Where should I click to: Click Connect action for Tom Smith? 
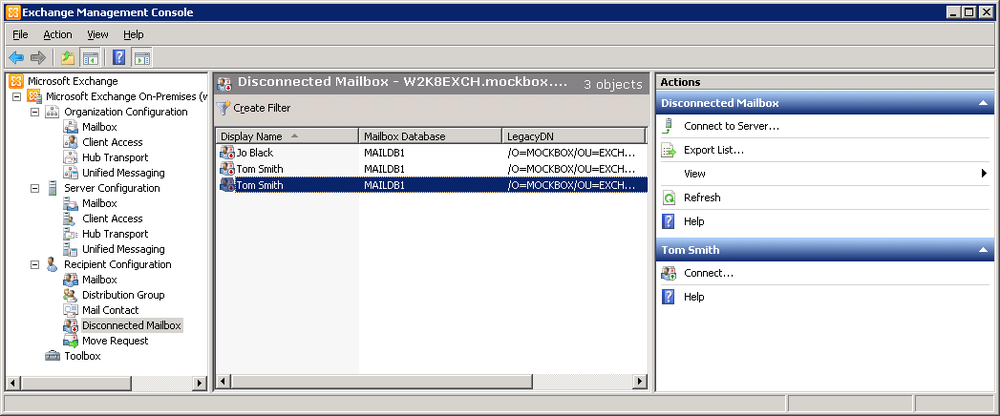[709, 273]
